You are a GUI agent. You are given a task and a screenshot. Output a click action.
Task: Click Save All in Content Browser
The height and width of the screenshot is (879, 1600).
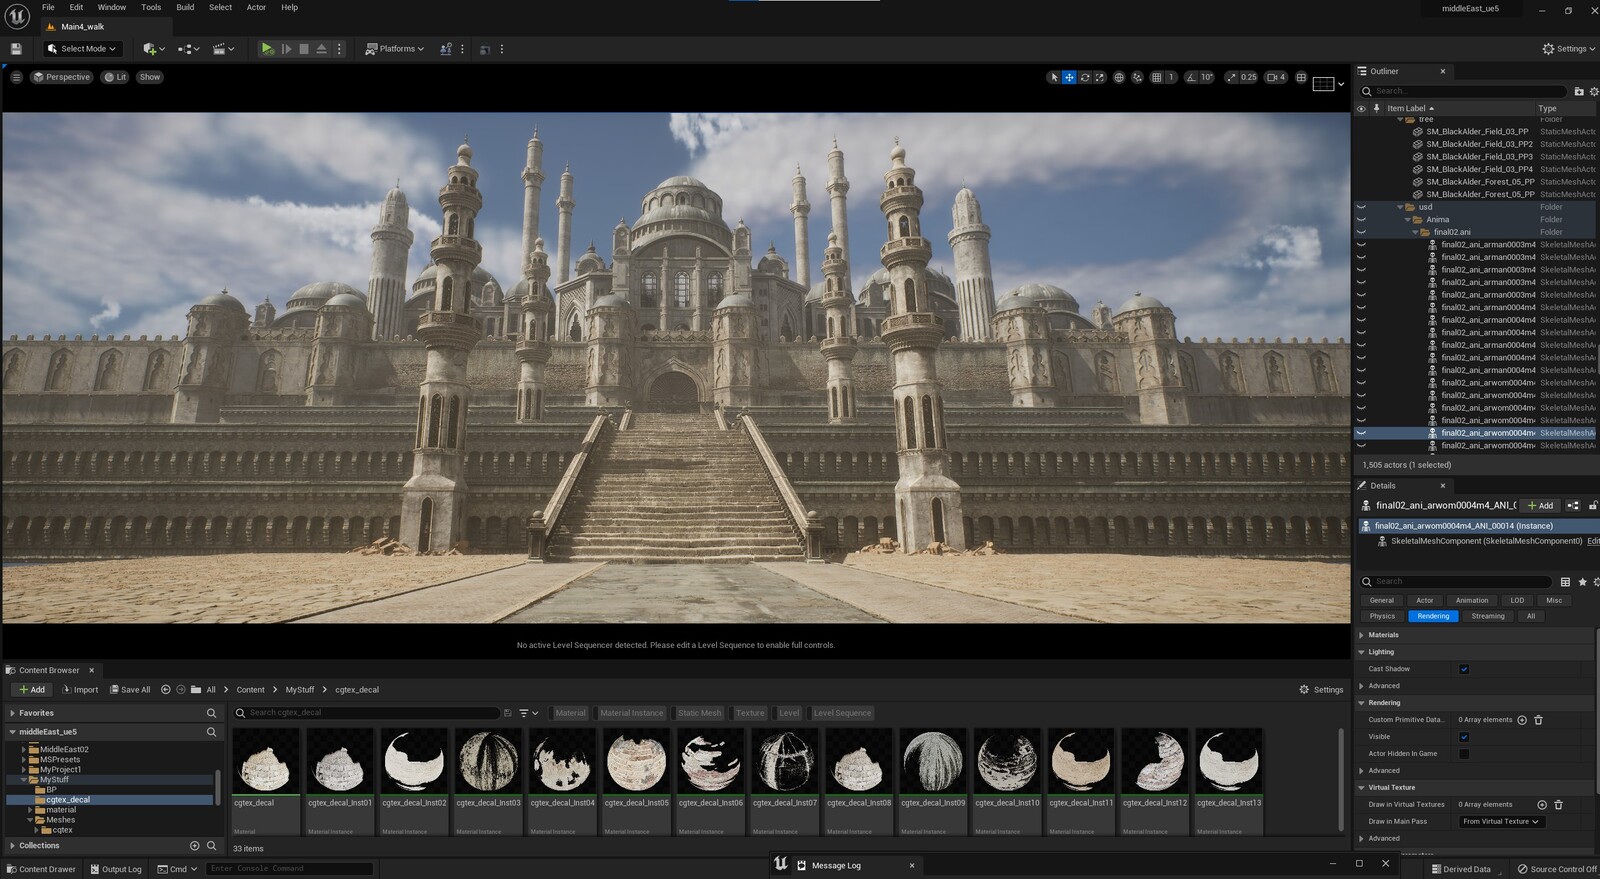click(130, 689)
